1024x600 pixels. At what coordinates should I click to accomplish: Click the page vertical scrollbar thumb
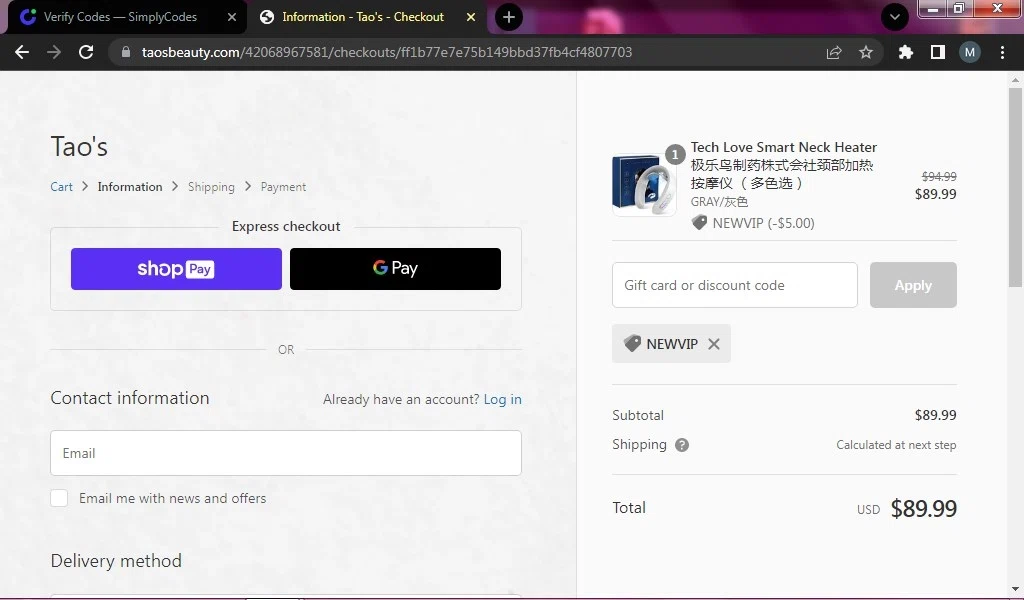[x=1015, y=187]
